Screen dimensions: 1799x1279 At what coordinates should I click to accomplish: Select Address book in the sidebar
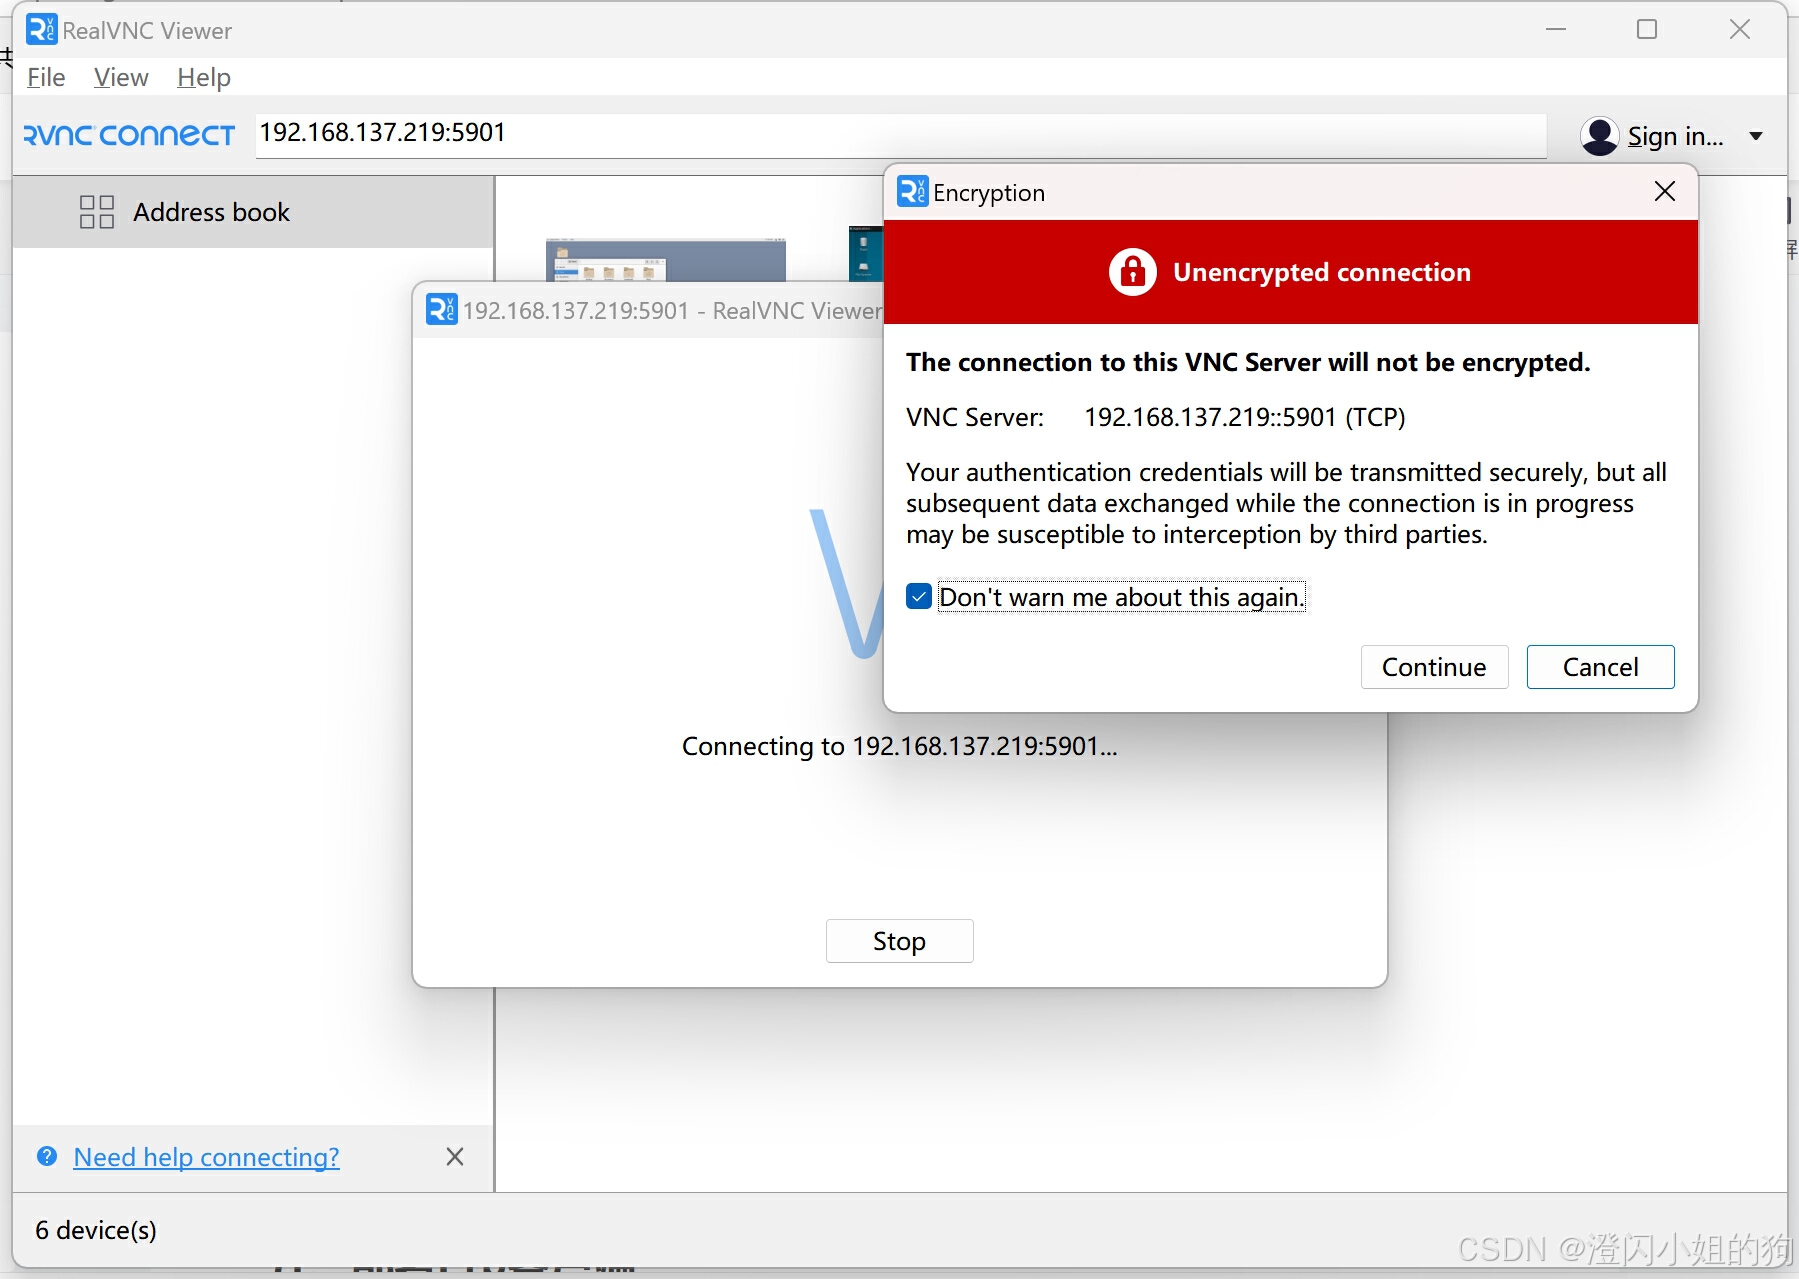pyautogui.click(x=253, y=212)
